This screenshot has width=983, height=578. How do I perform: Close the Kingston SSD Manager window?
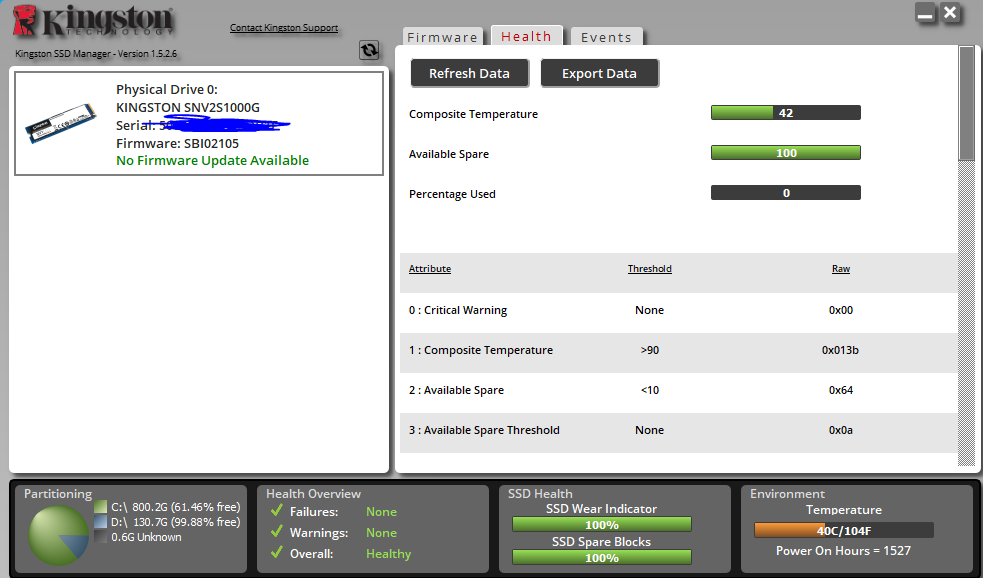coord(951,13)
